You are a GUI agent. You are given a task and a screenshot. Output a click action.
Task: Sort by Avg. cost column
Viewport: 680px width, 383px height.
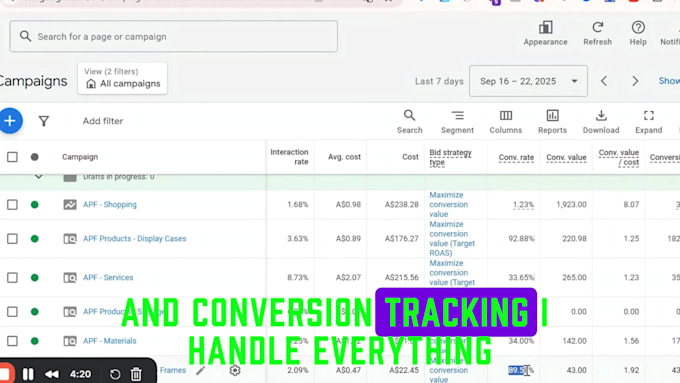coord(344,157)
